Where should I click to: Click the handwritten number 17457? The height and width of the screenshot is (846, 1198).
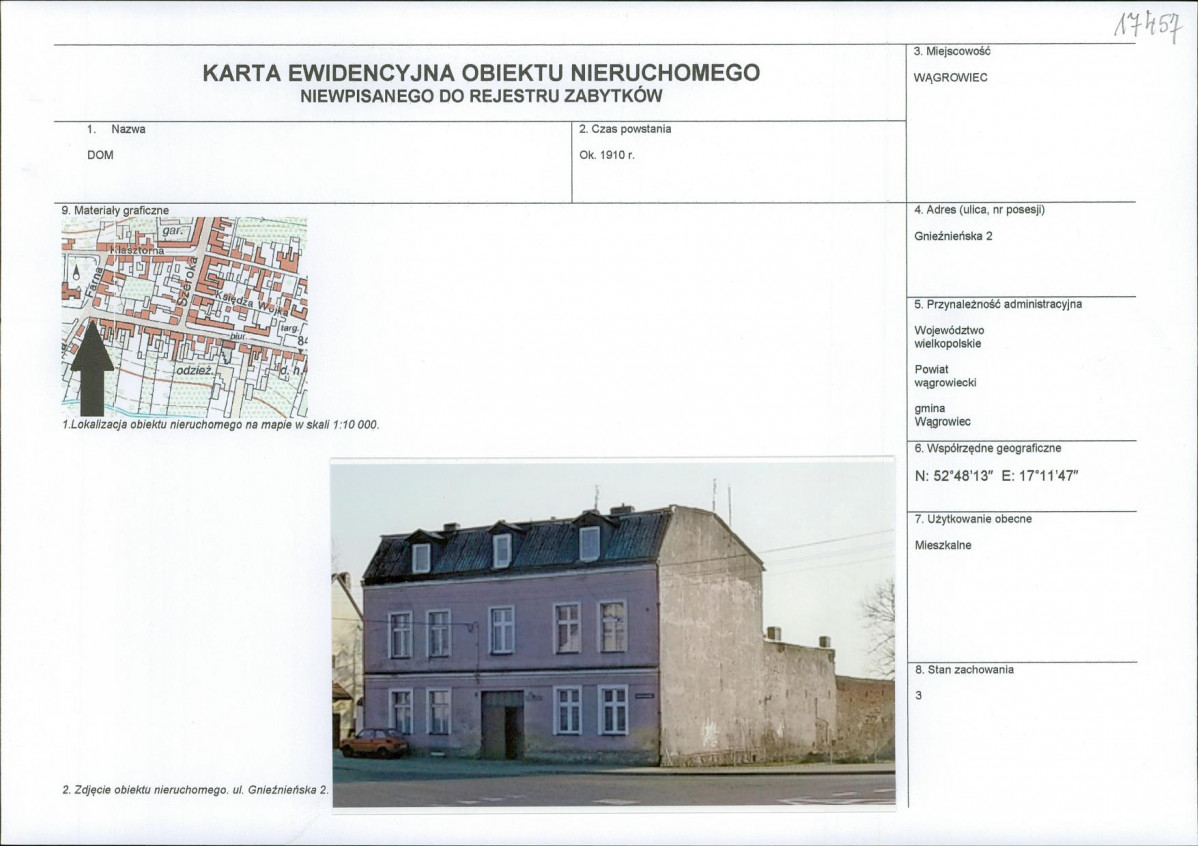coord(1148,26)
